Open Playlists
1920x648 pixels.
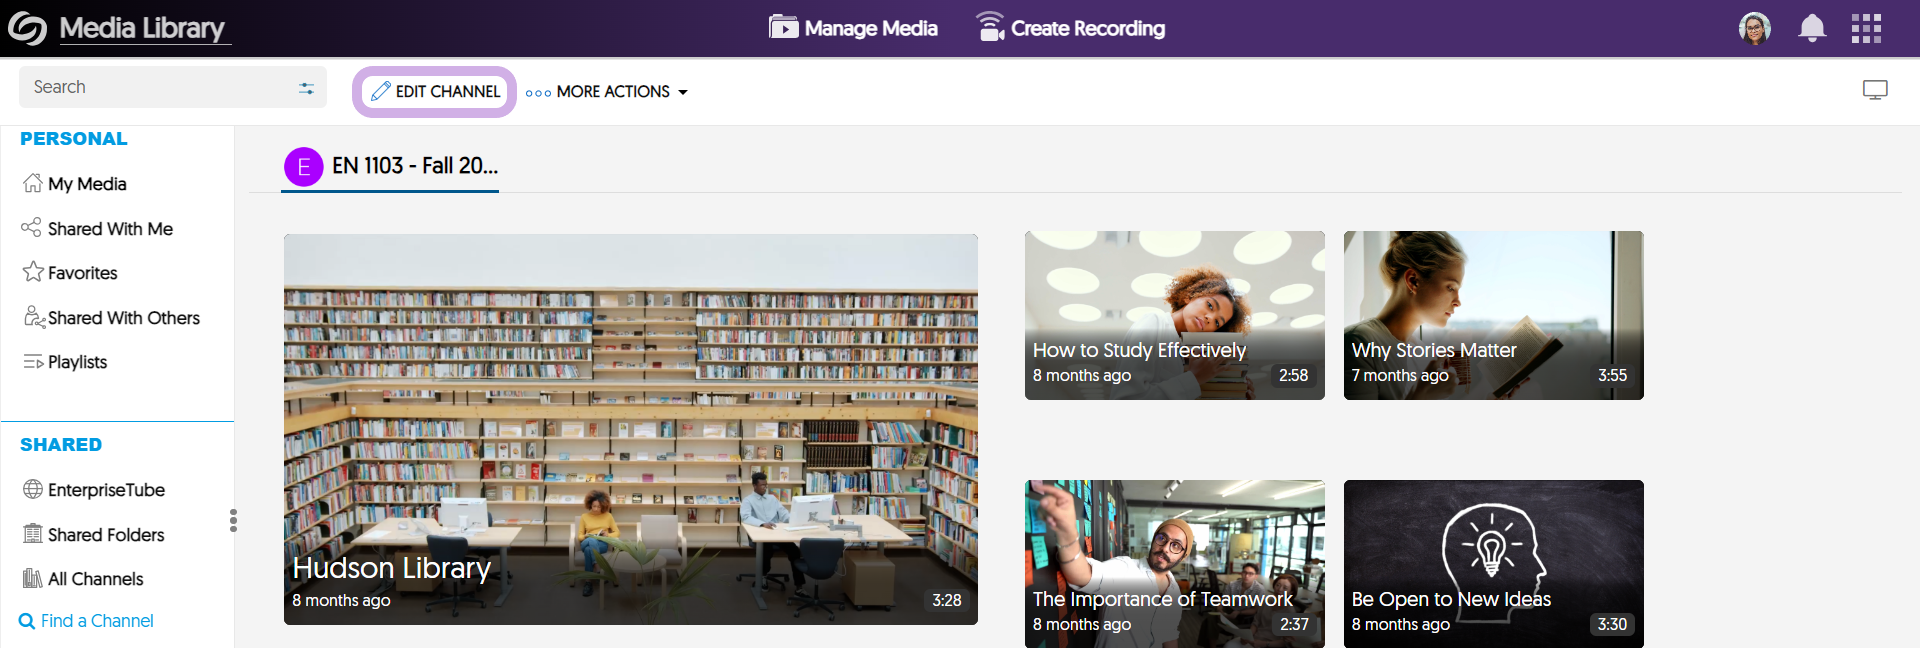click(77, 362)
